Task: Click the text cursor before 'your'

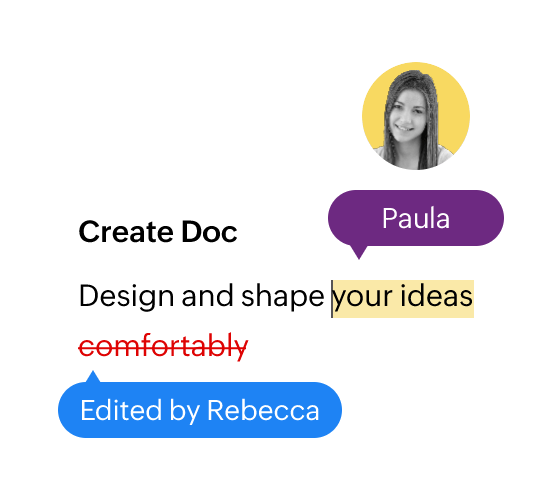Action: coord(332,299)
